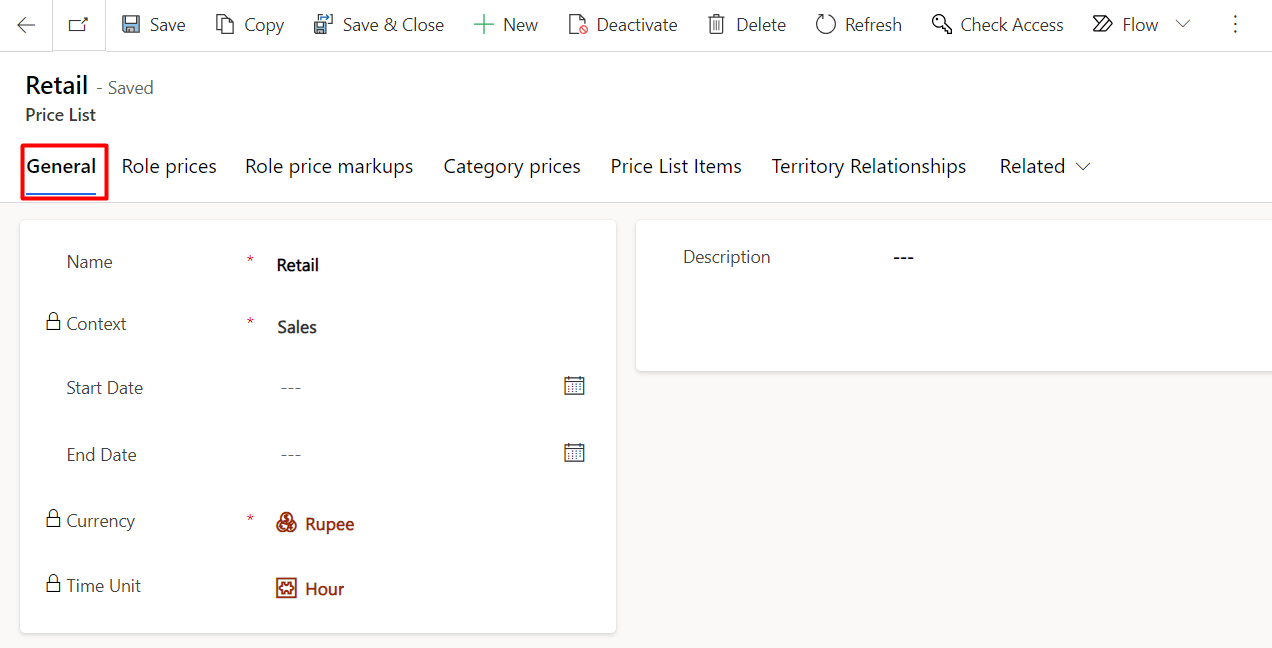Click the Check Access icon

click(940, 24)
